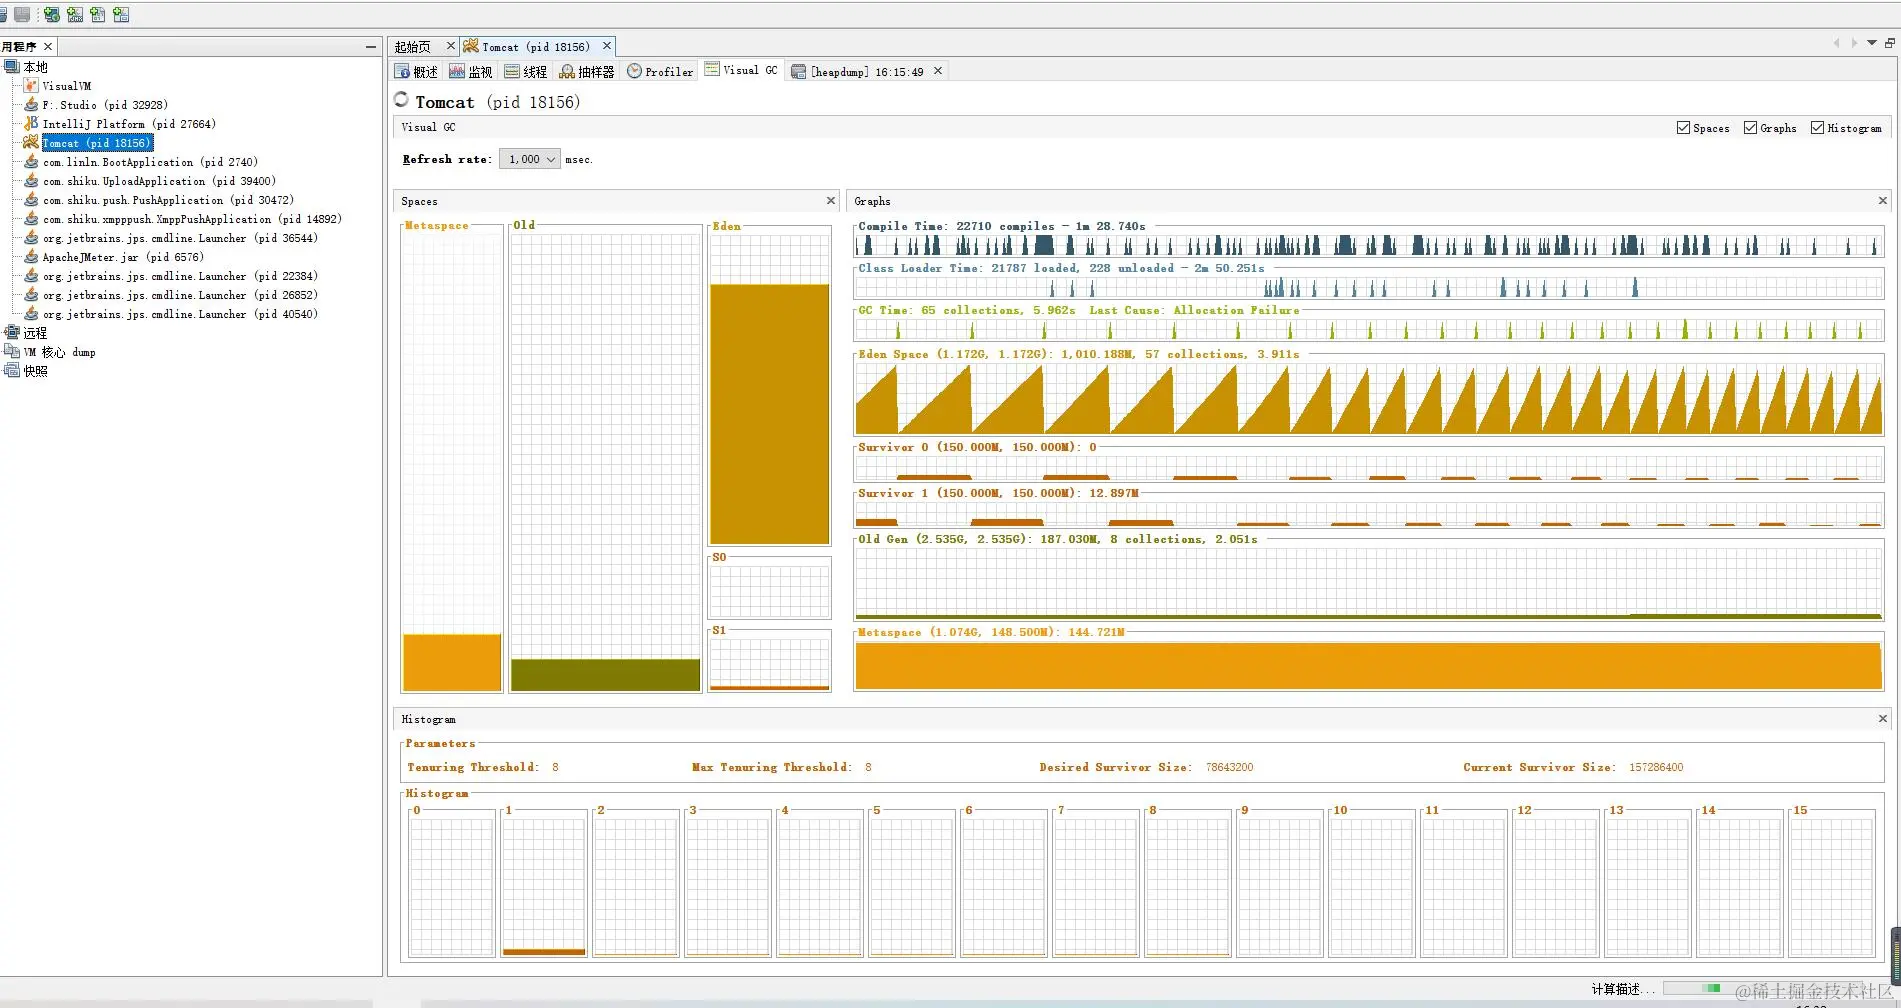Open the Profiler tab

[660, 72]
